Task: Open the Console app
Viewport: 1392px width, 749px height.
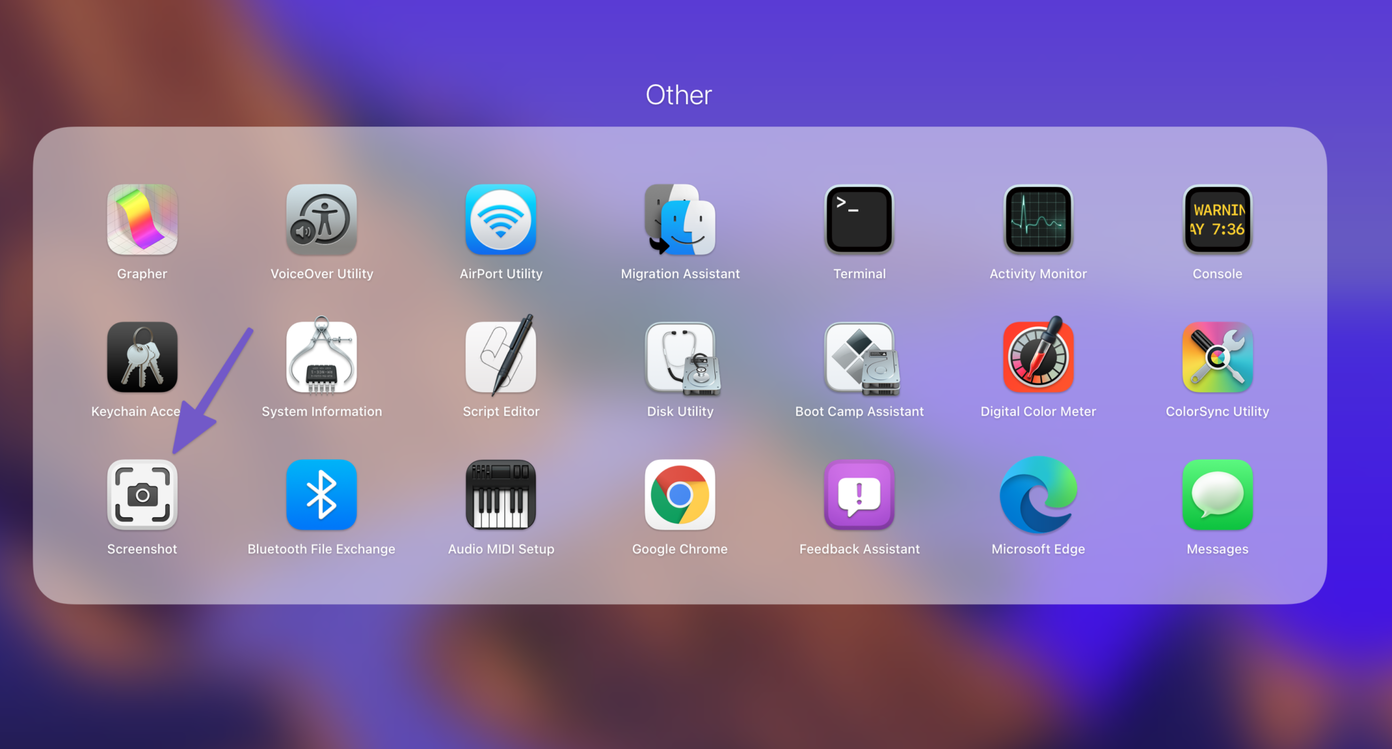Action: coord(1217,219)
